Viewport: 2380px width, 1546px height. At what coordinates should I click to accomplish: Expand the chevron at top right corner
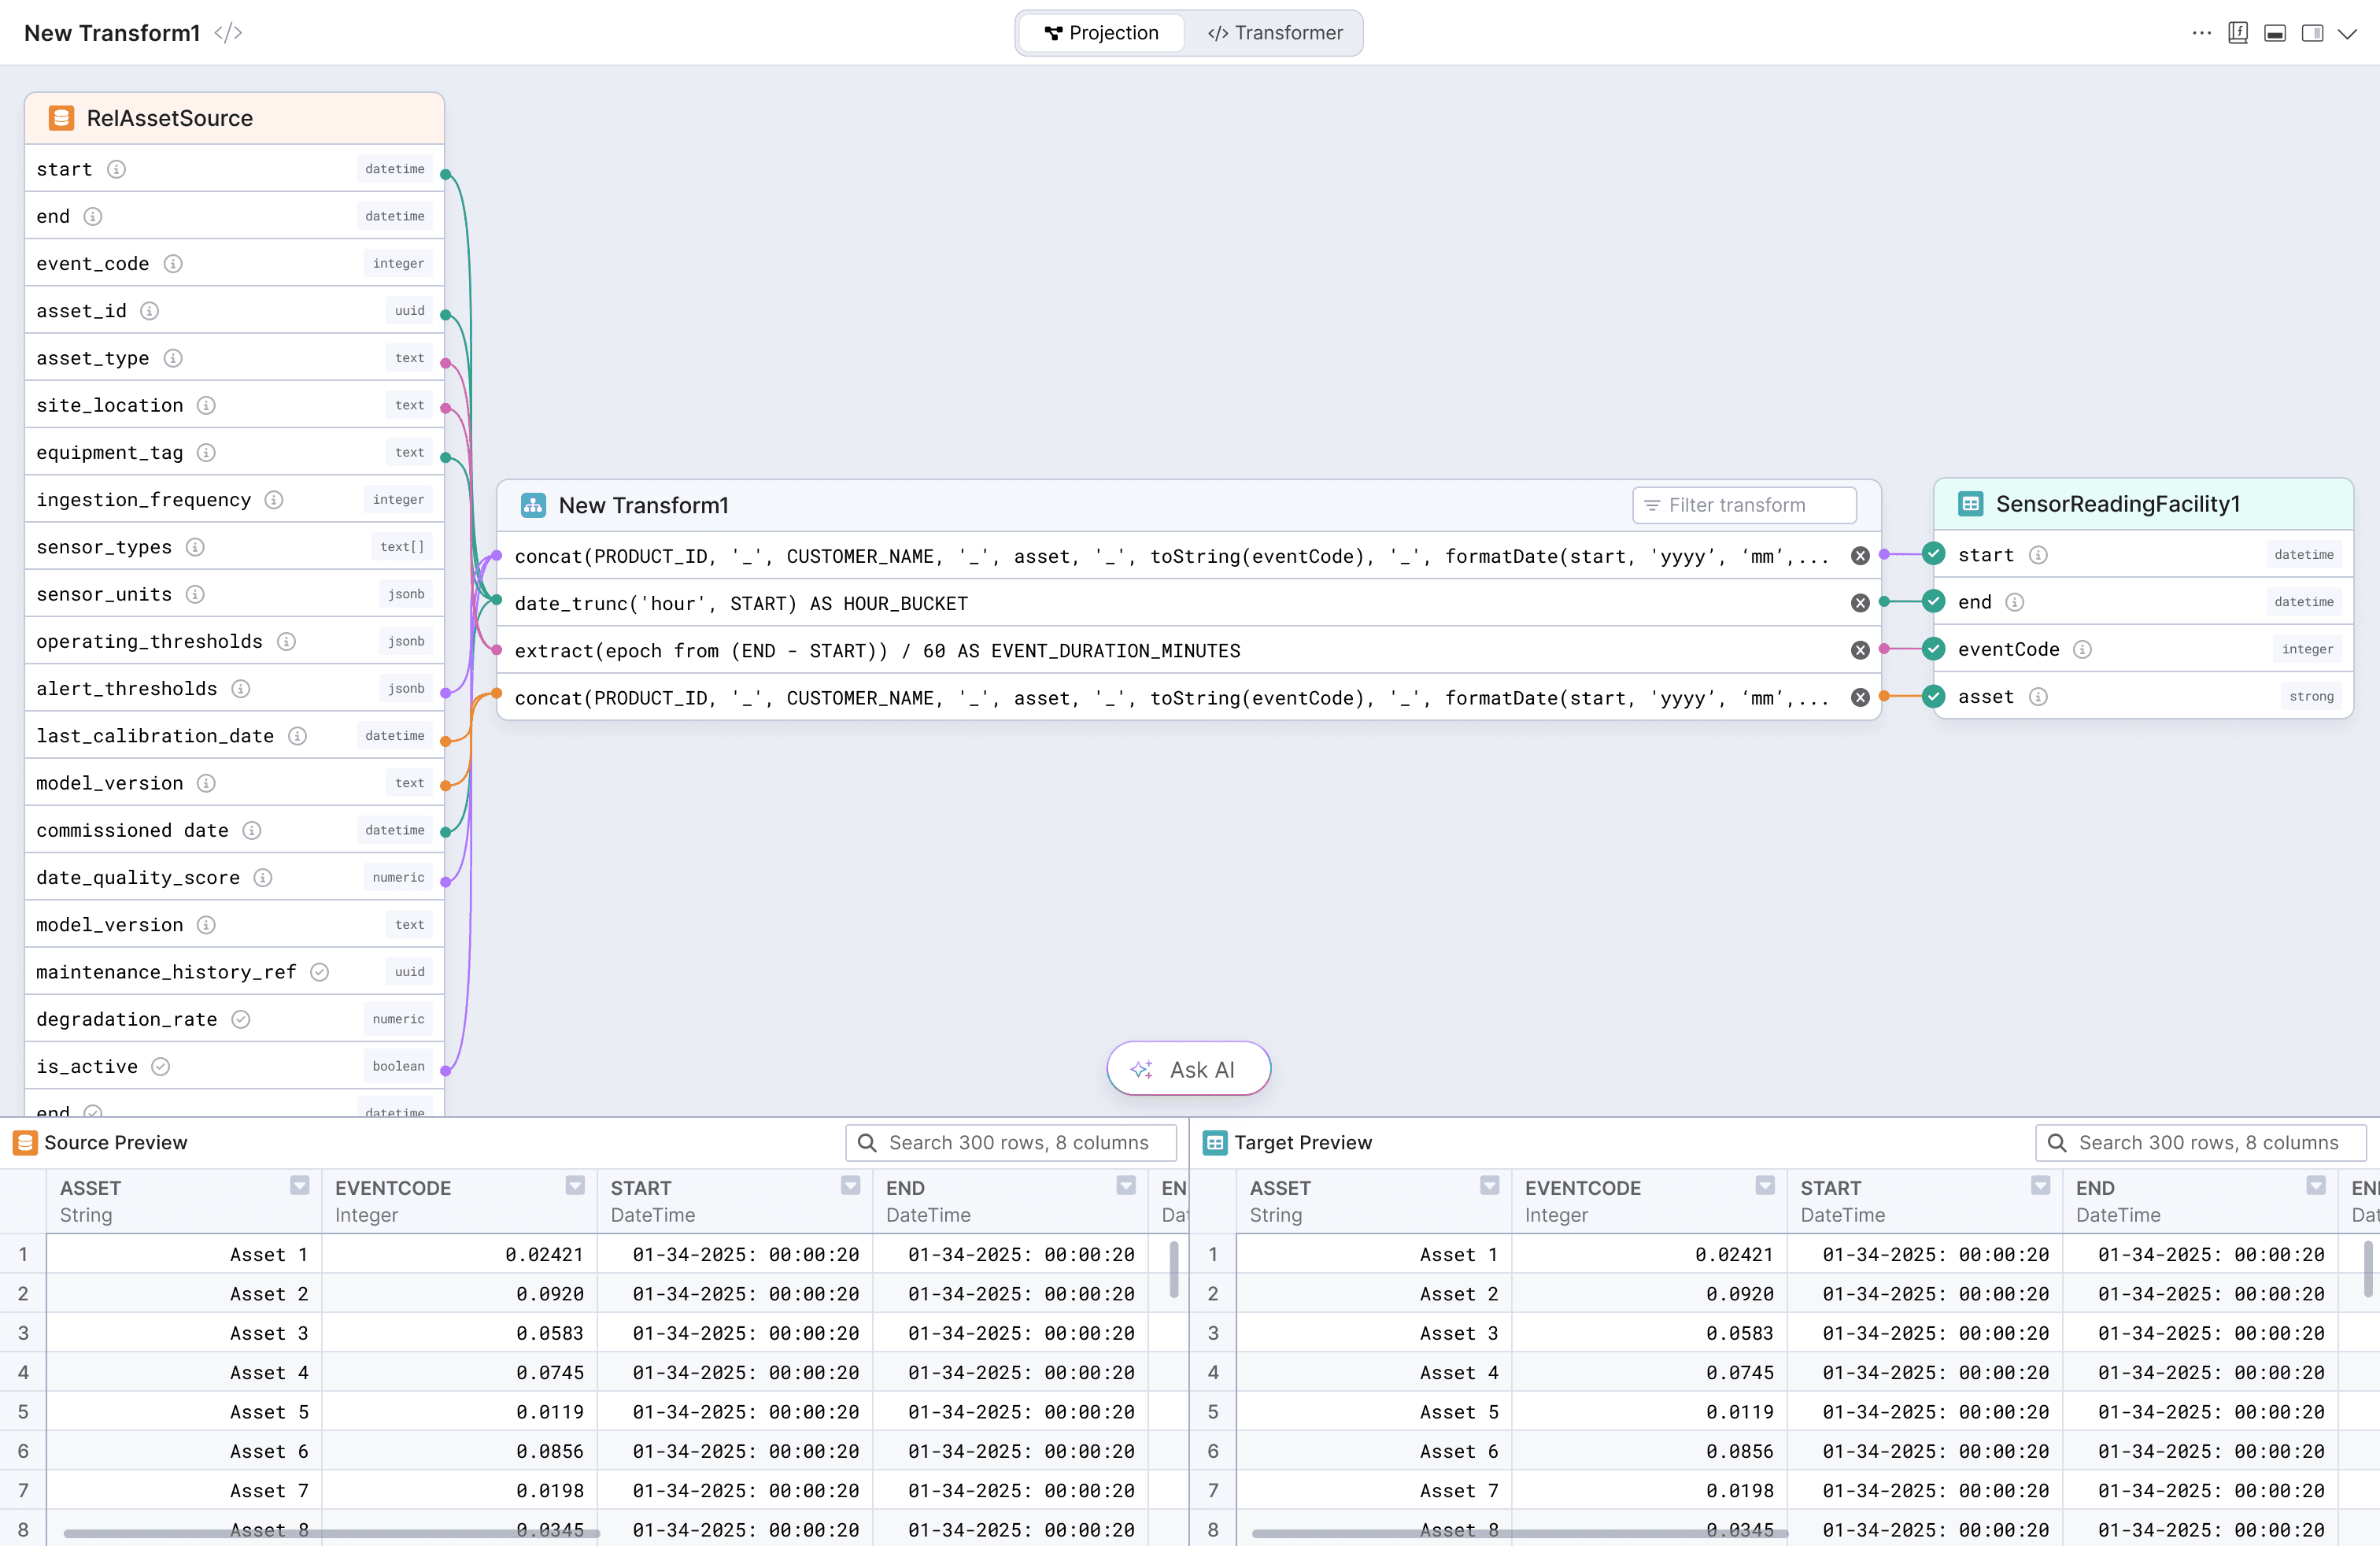point(2348,33)
